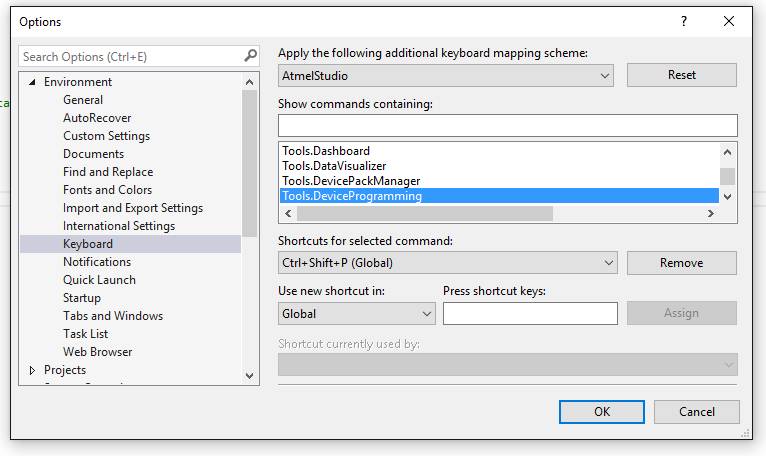The image size is (766, 456).
Task: Select Tabs and Windows settings page
Action: point(112,316)
